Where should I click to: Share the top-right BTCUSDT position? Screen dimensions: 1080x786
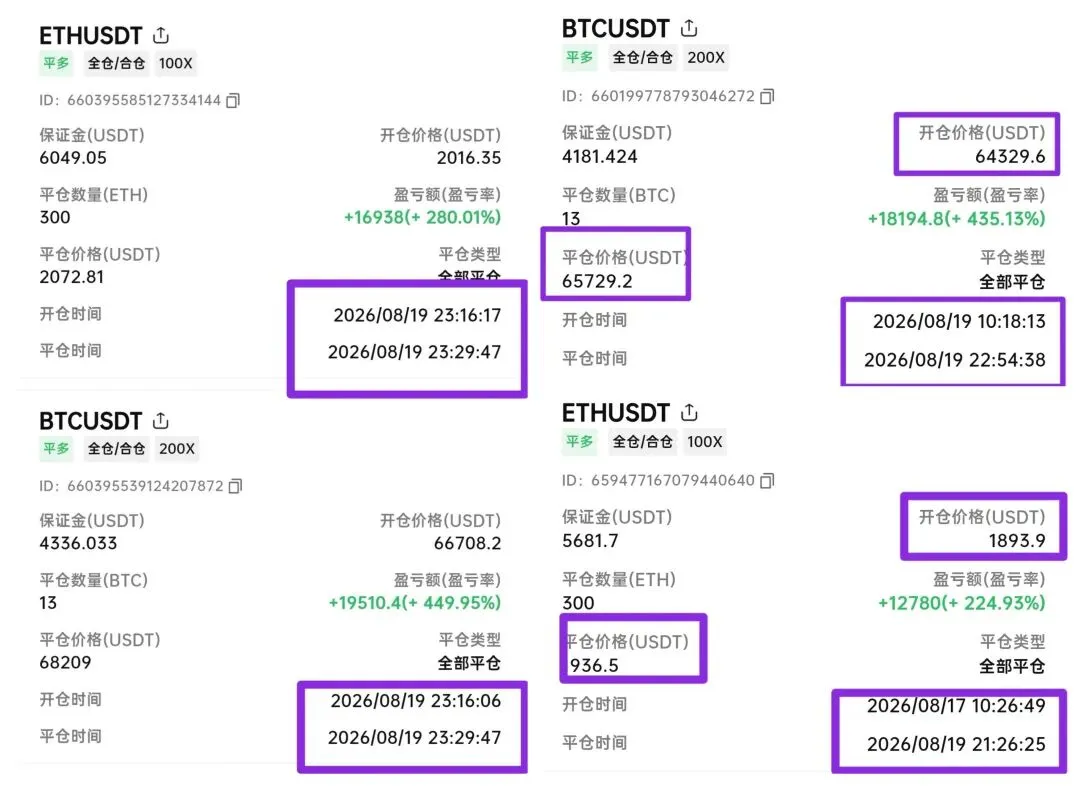pyautogui.click(x=689, y=28)
